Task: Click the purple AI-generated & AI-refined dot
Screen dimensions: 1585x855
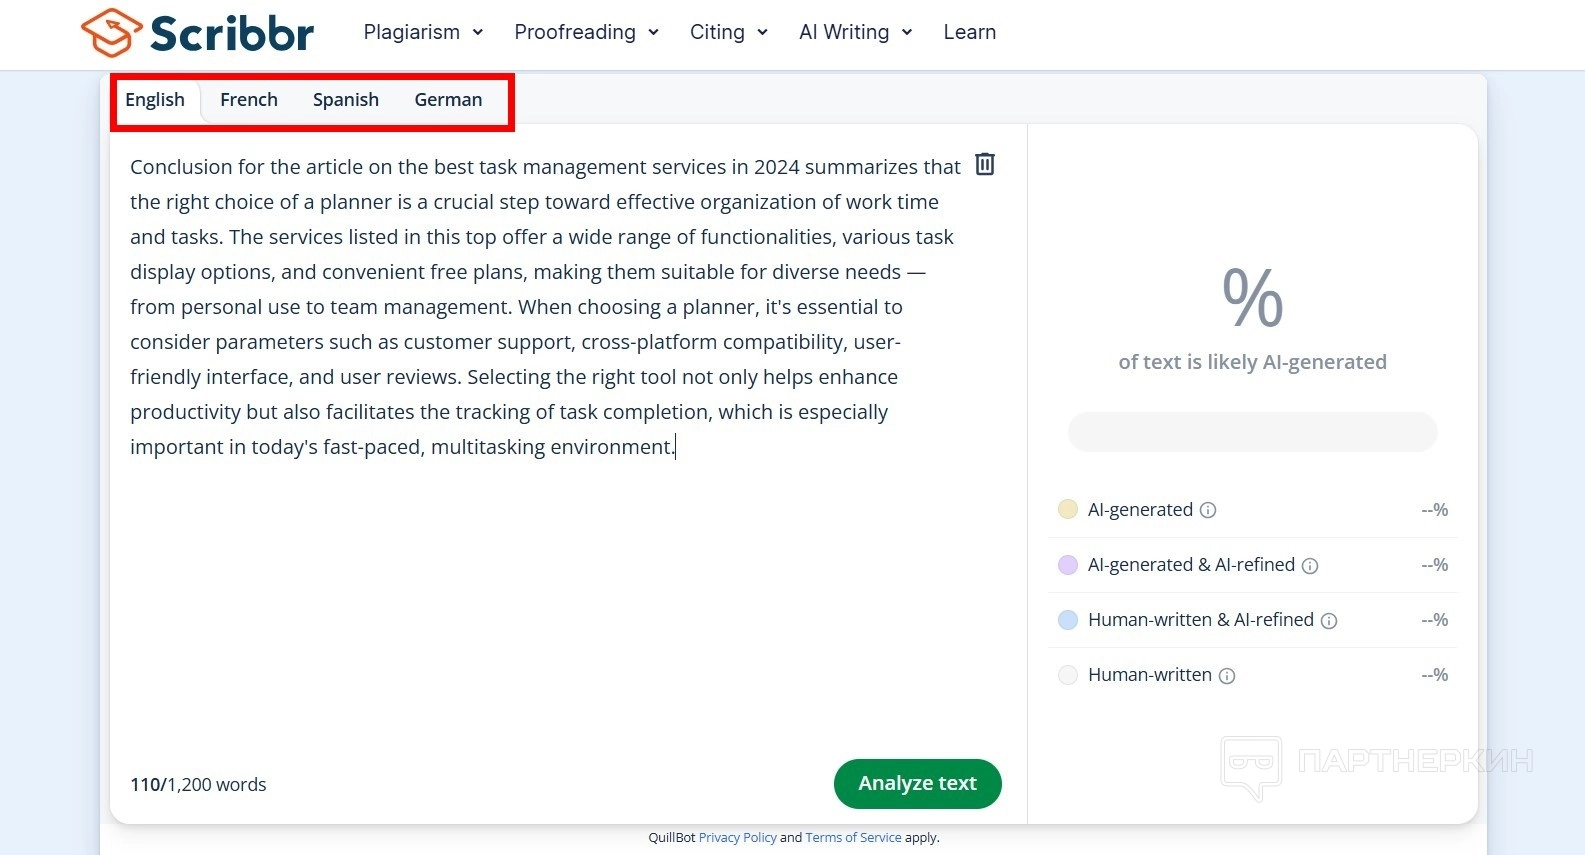Action: click(x=1068, y=565)
